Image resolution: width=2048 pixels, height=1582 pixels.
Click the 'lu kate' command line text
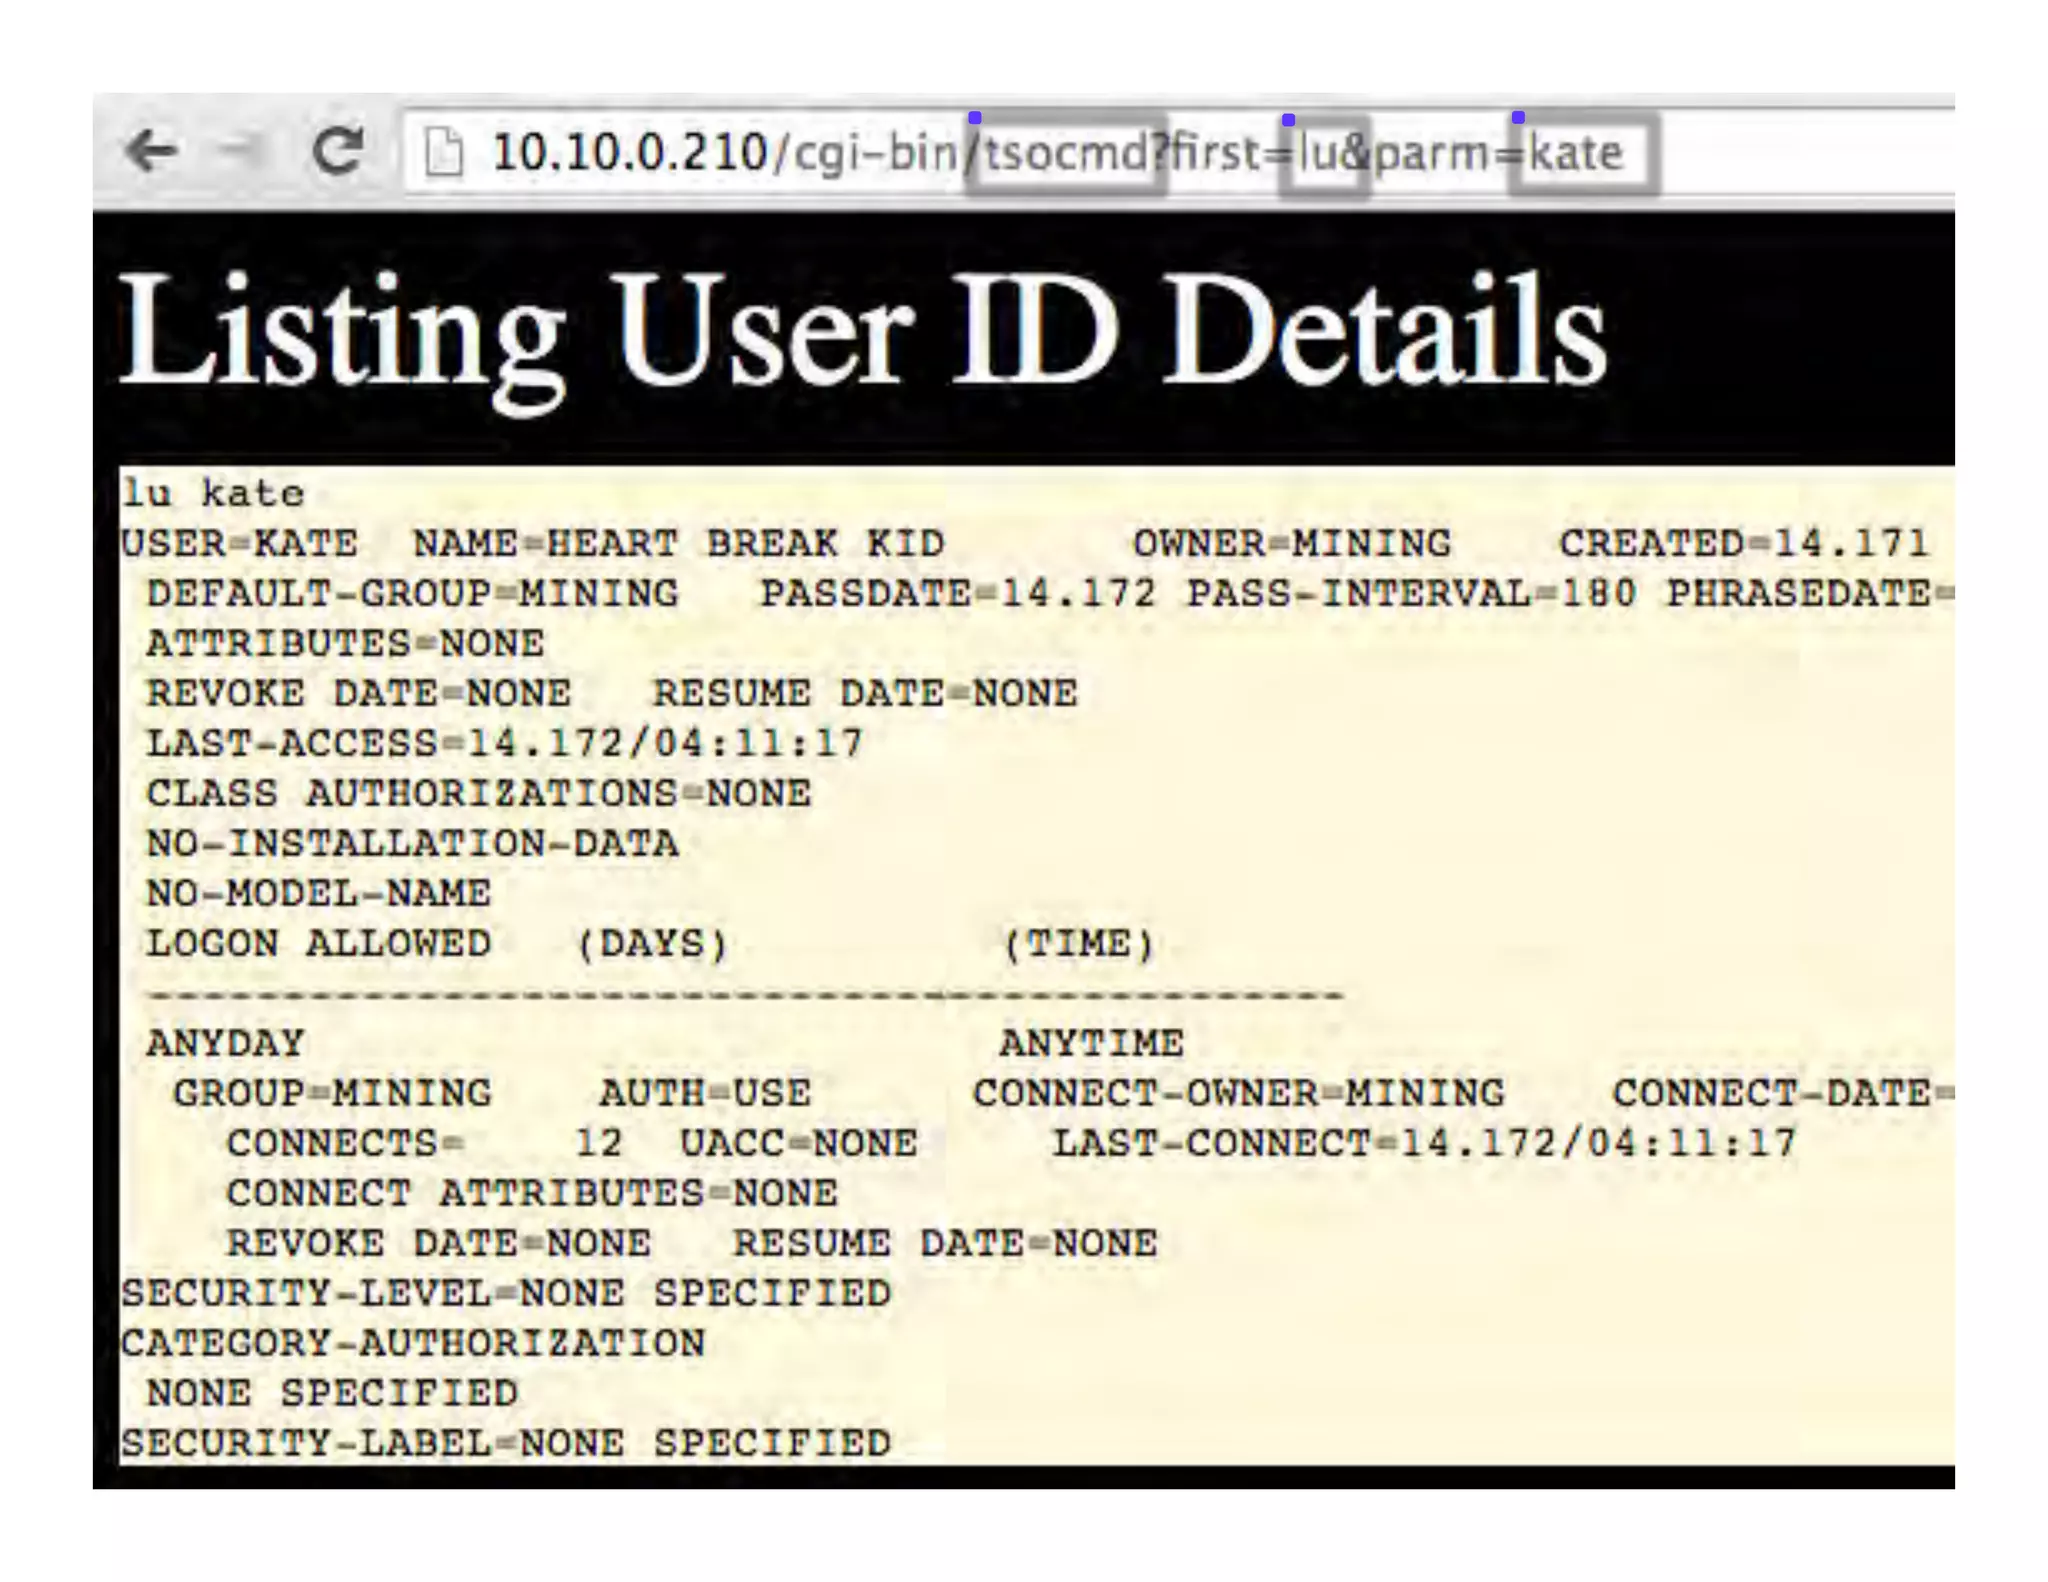(212, 493)
